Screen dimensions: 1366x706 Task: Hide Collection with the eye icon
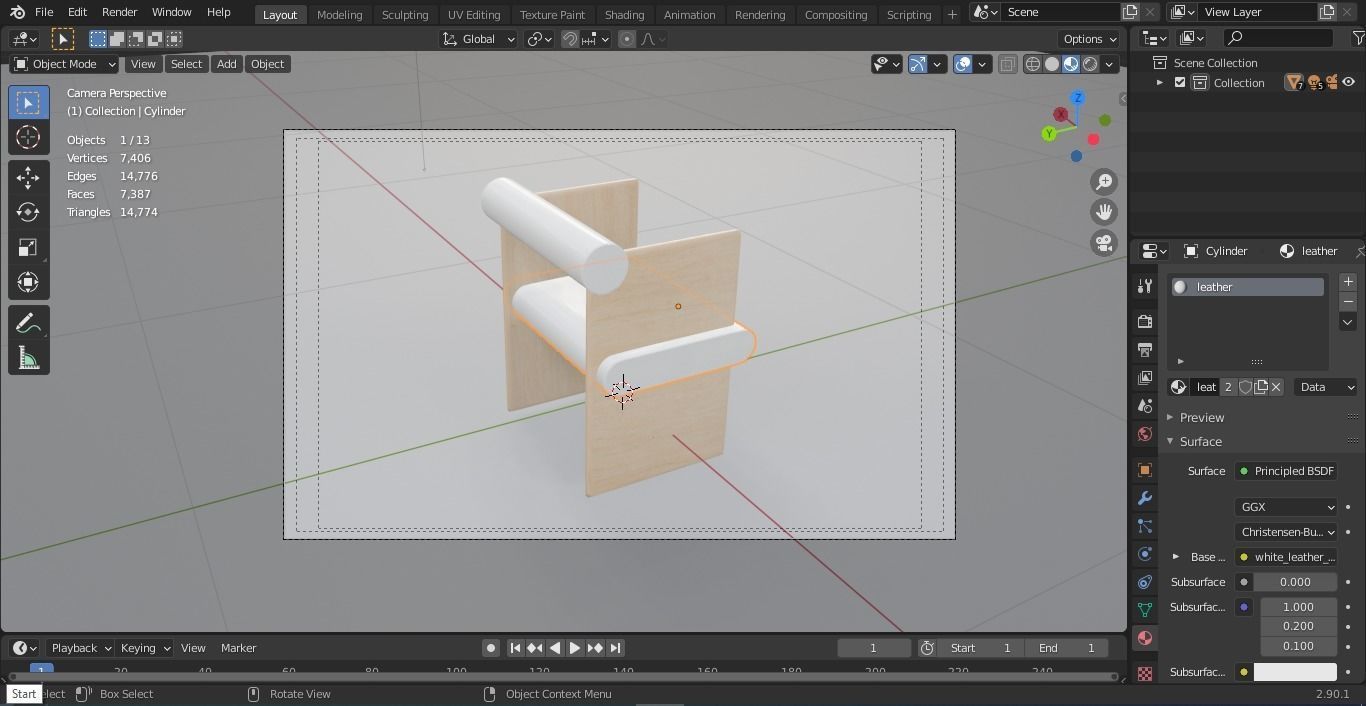point(1349,83)
